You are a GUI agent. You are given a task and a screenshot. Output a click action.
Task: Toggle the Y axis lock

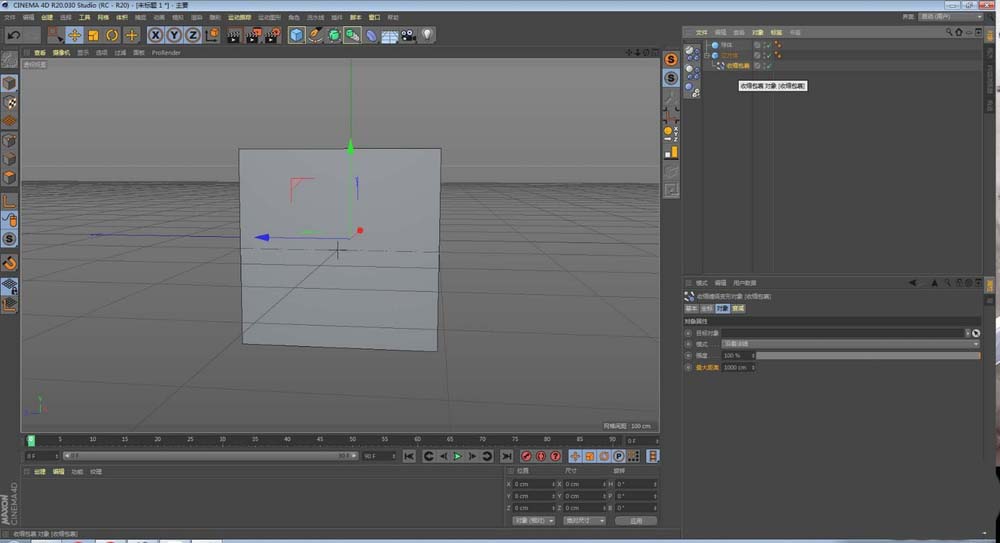click(174, 35)
